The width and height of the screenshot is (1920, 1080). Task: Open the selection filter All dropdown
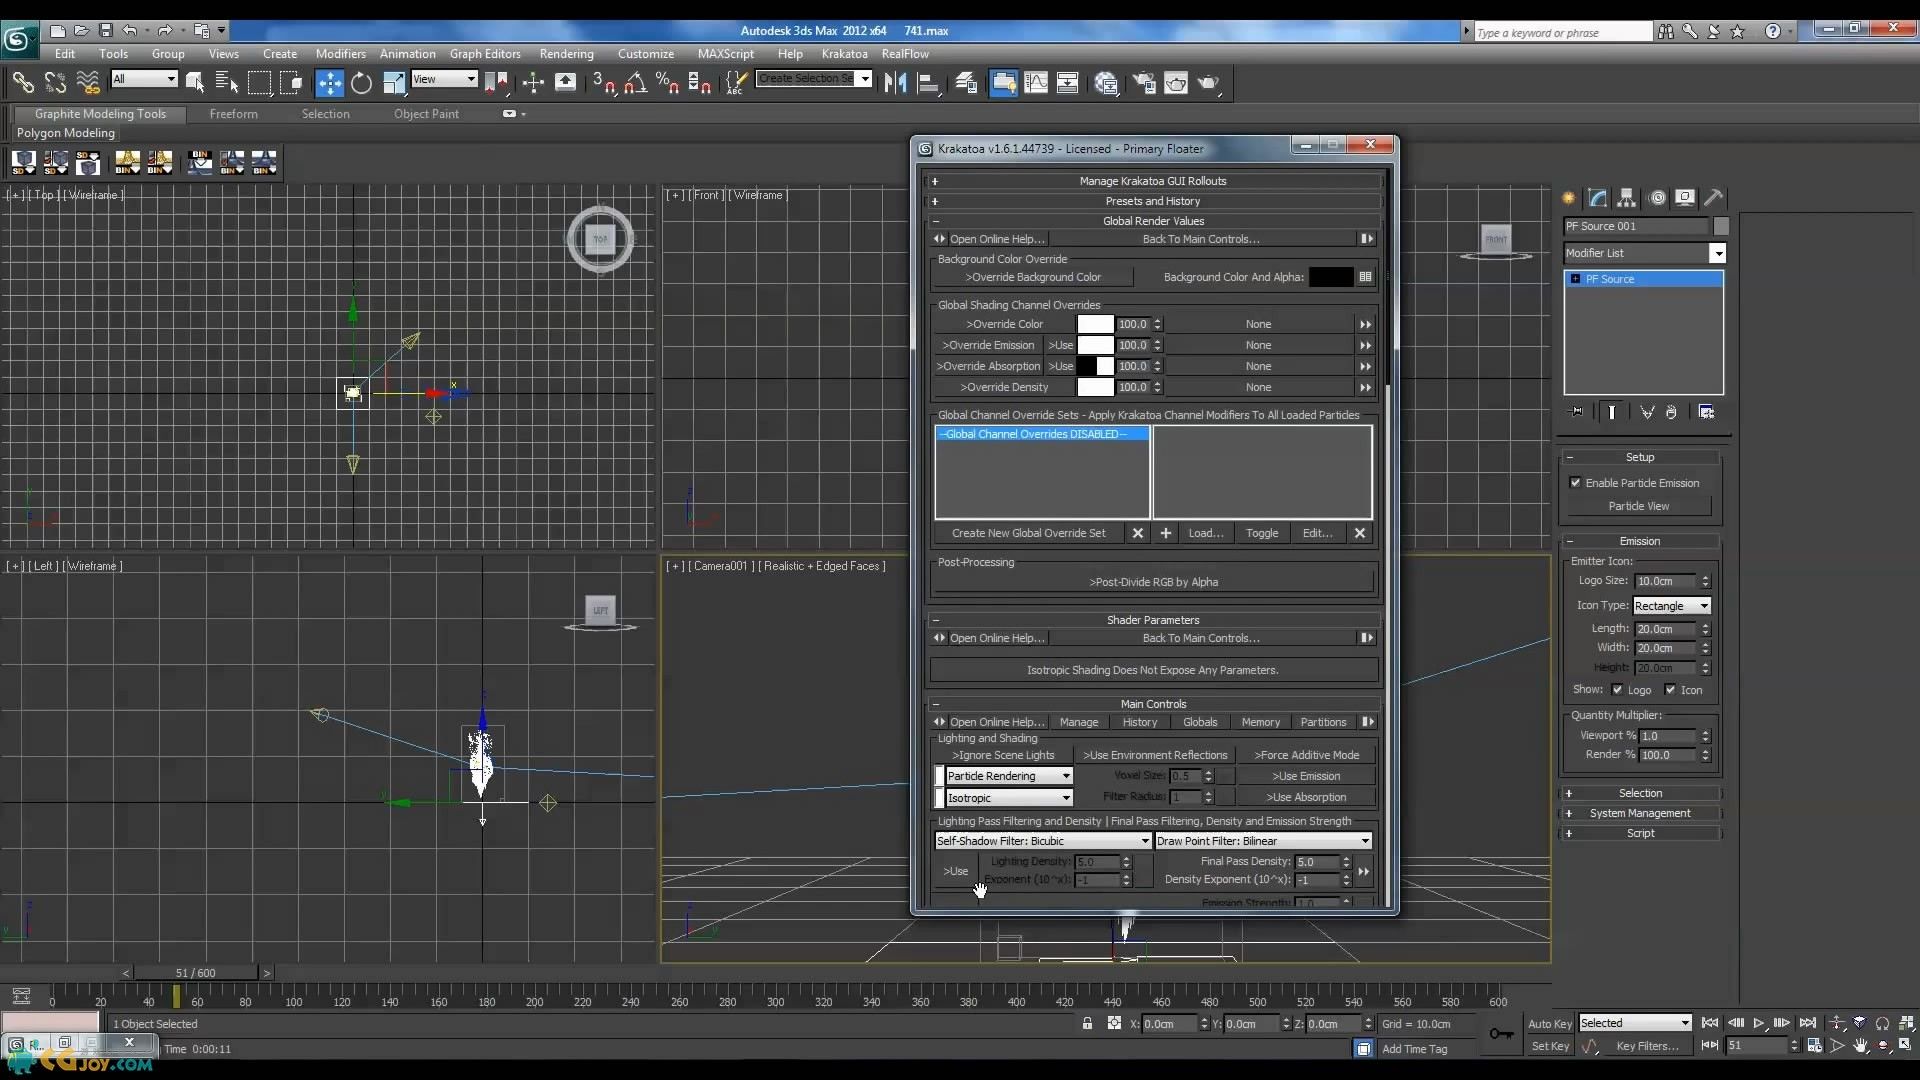point(144,79)
